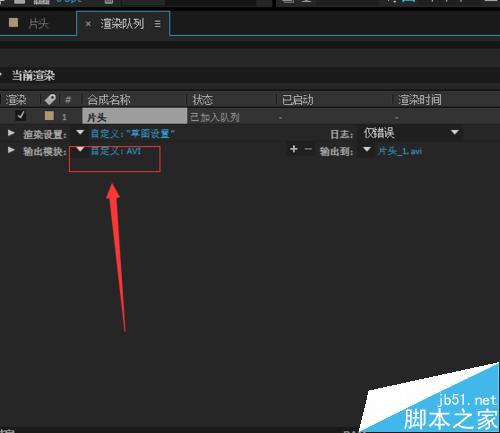Open the 自定义: "草图设置" render settings link
The width and height of the screenshot is (500, 433).
click(132, 134)
